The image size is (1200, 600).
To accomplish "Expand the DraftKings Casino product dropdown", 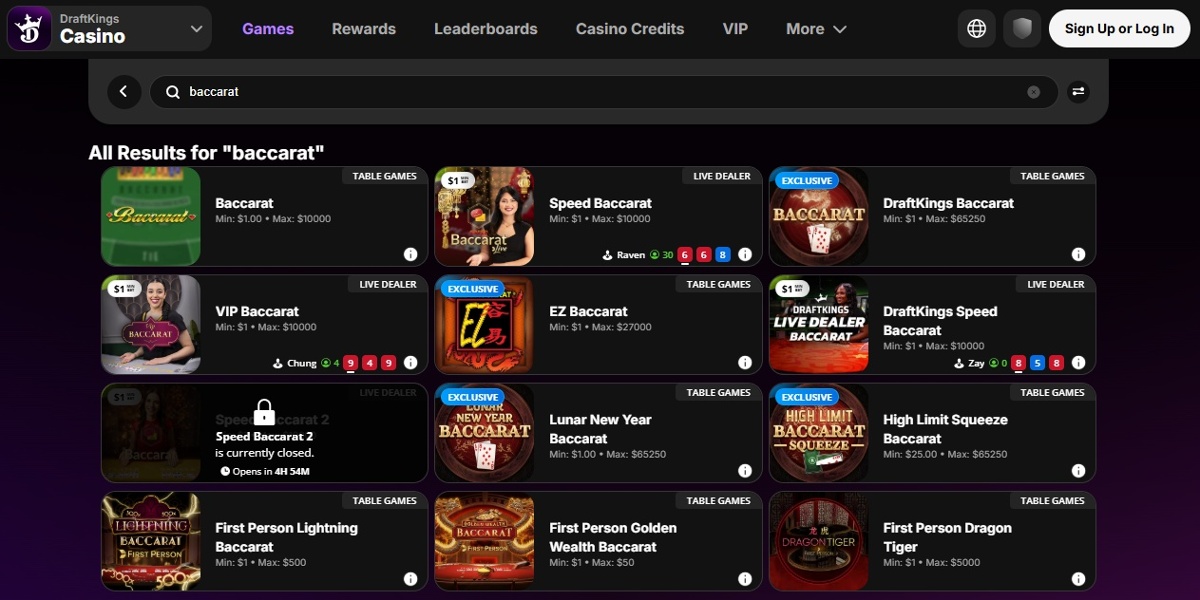I will [196, 29].
